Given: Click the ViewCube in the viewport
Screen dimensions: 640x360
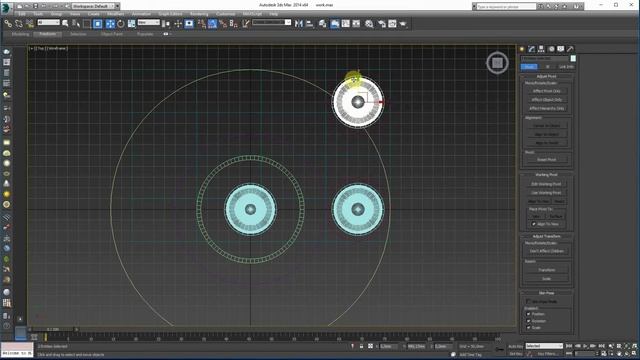Looking at the screenshot, I should pyautogui.click(x=497, y=63).
